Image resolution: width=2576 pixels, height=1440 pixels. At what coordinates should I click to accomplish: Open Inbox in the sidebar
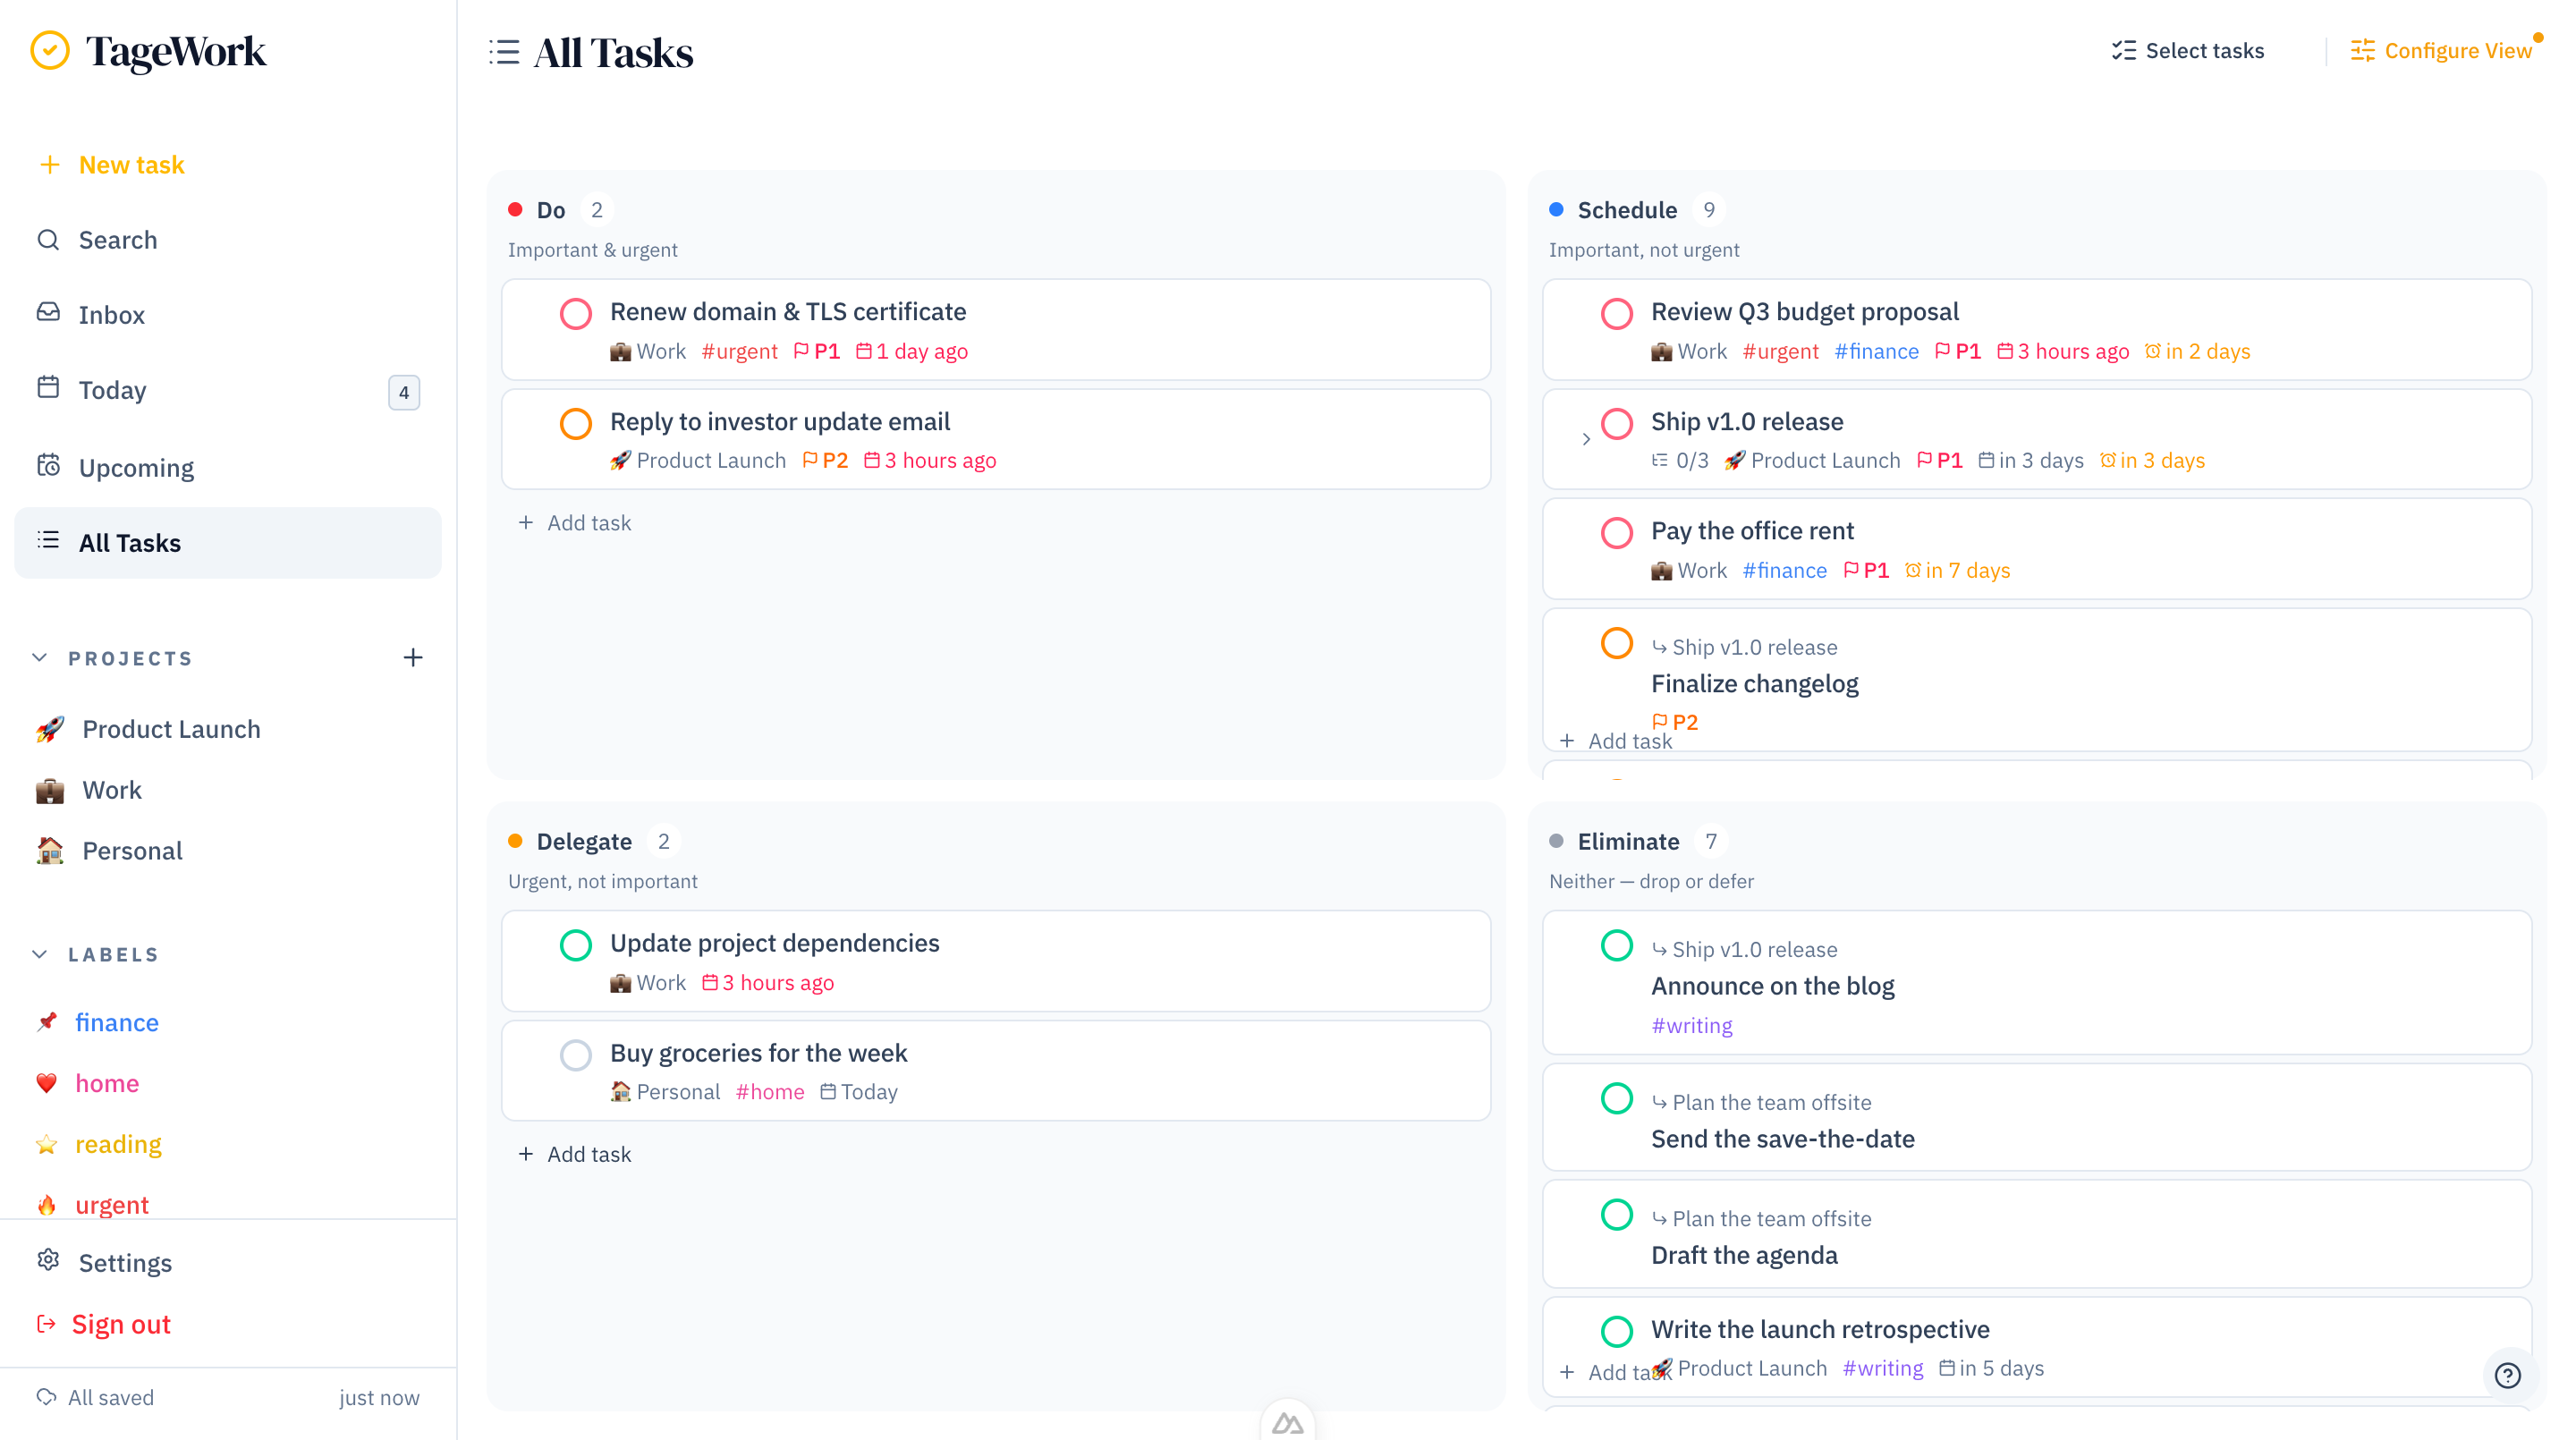228,315
